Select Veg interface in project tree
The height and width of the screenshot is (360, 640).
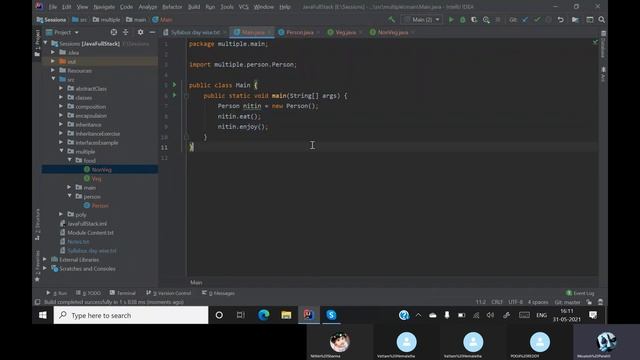pyautogui.click(x=97, y=178)
